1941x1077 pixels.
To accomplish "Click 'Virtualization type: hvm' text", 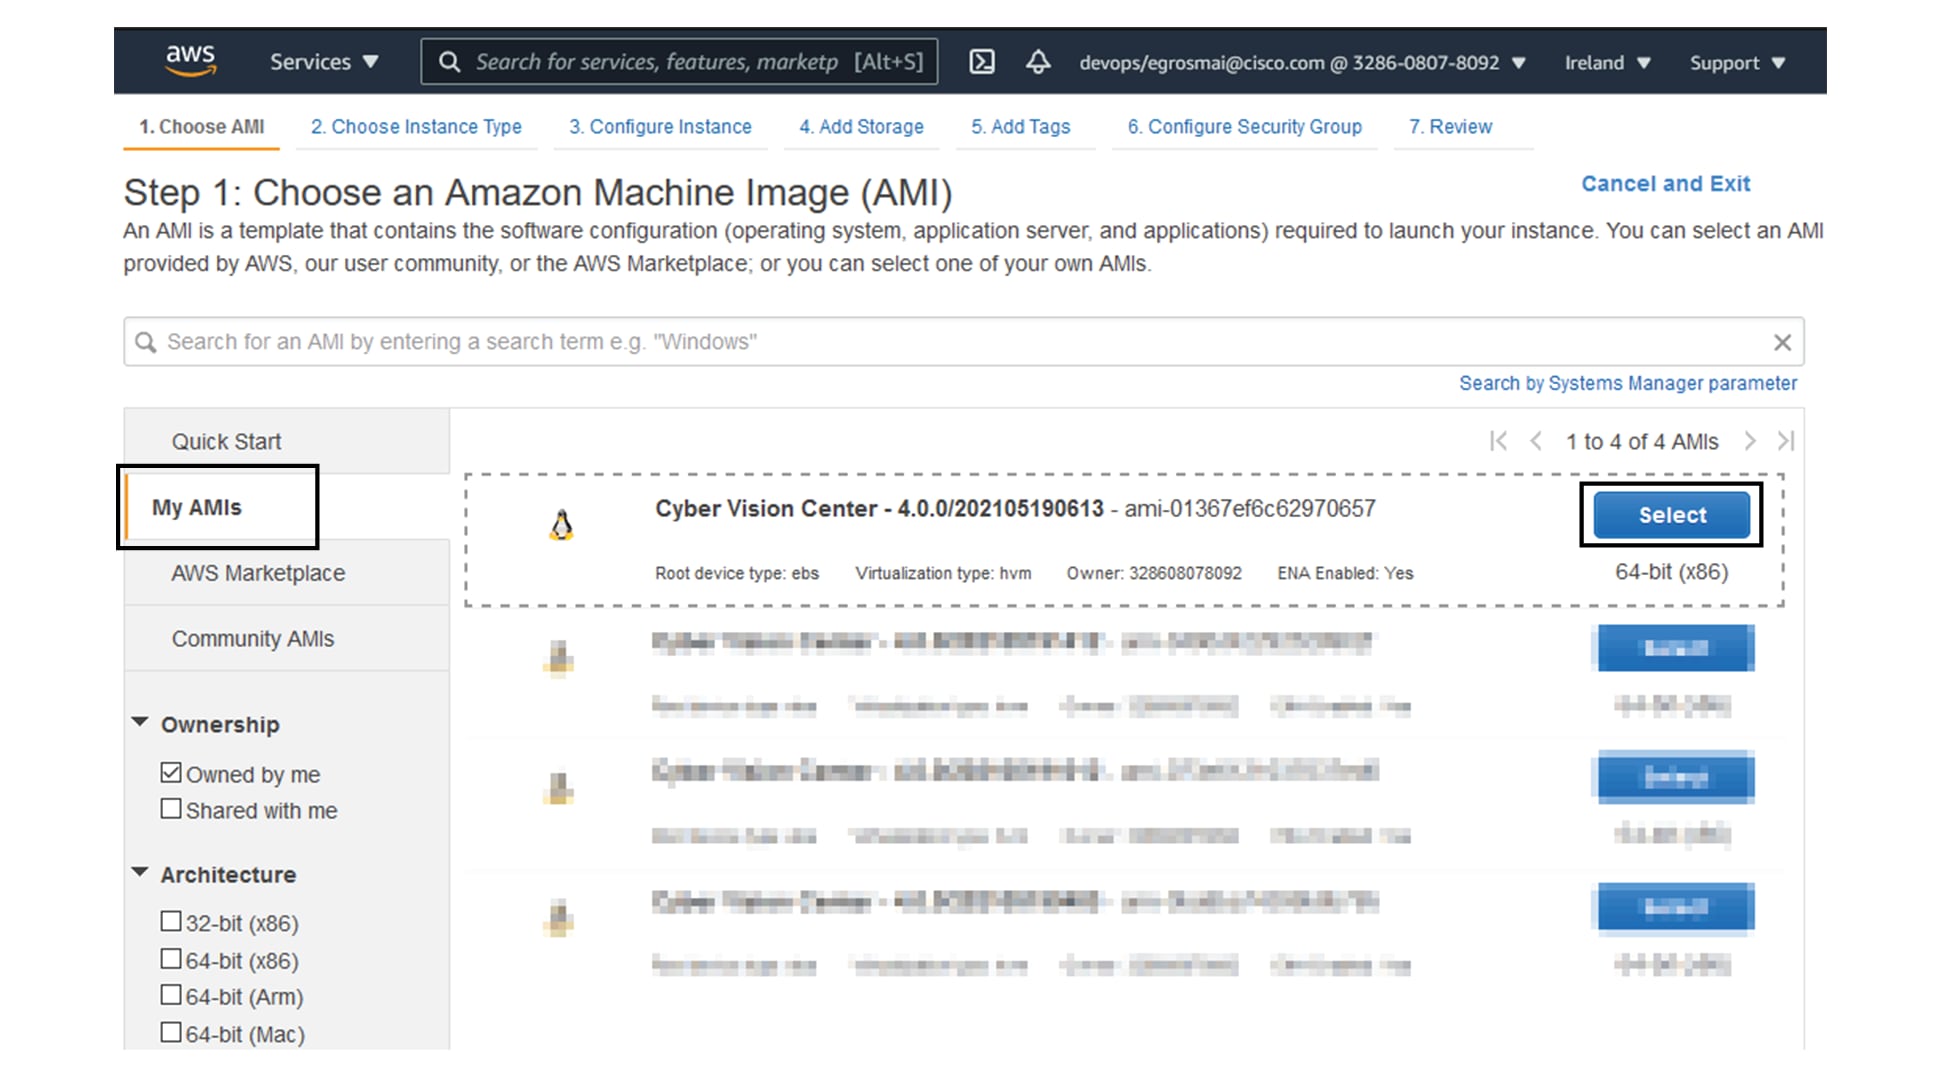I will (943, 573).
